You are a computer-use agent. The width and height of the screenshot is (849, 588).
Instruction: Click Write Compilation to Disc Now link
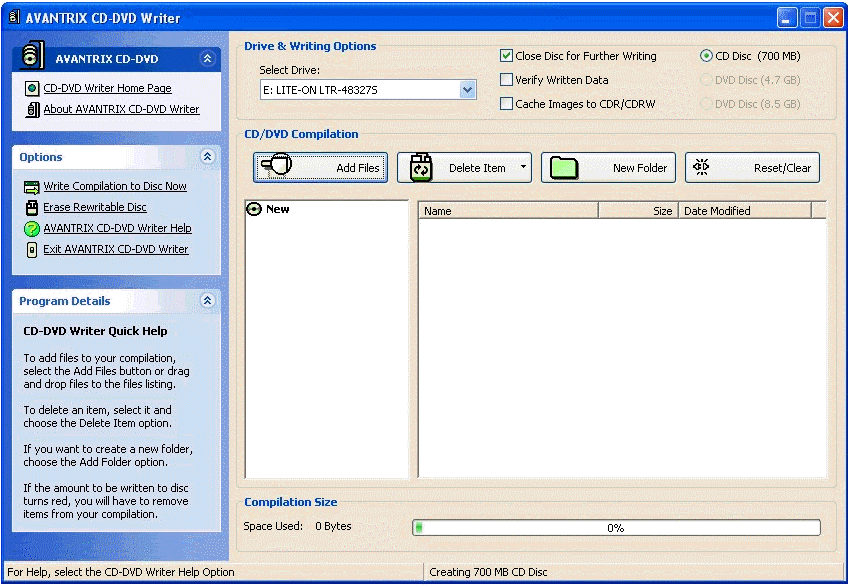(x=115, y=186)
